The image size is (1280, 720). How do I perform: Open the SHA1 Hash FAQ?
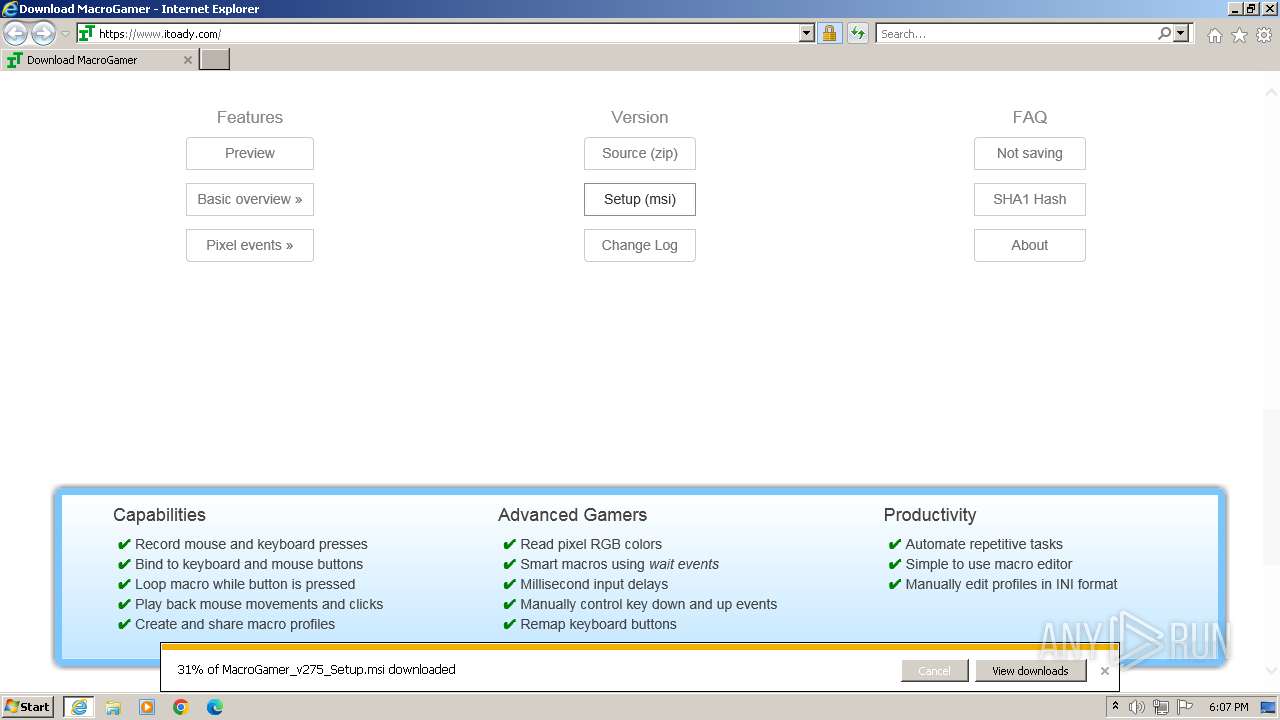click(x=1030, y=199)
